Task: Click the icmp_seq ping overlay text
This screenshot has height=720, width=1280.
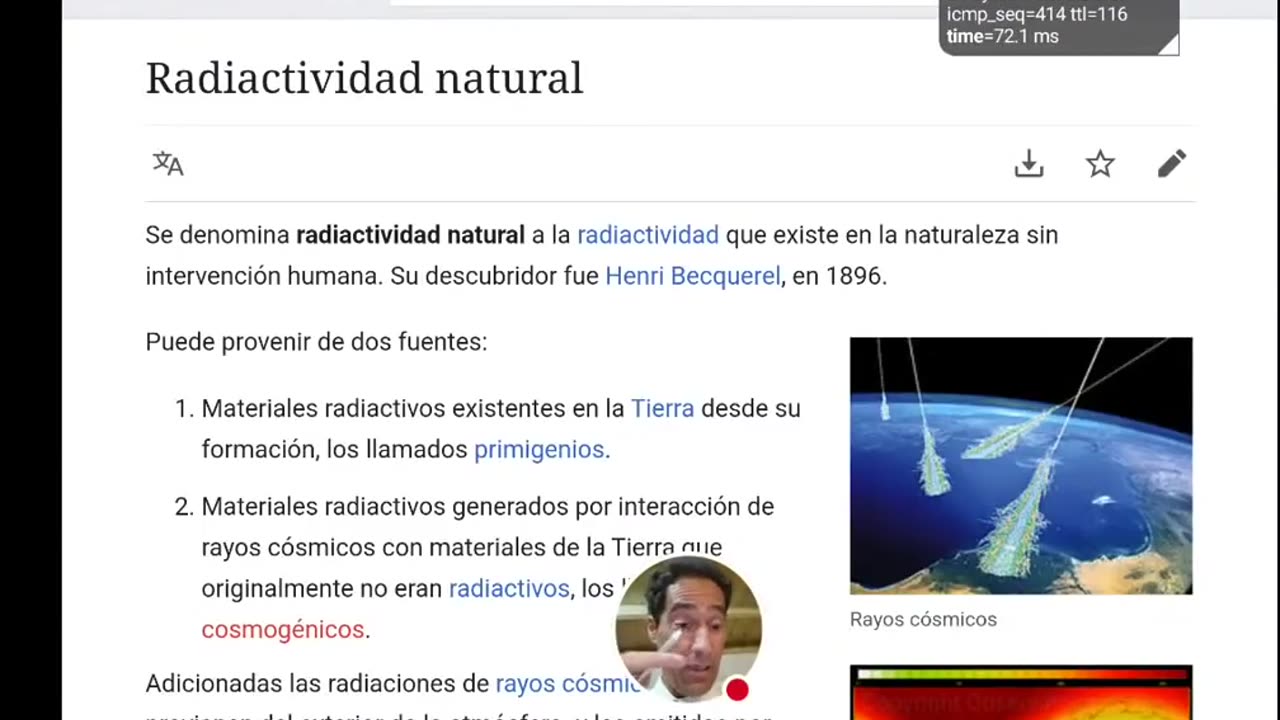Action: tap(1037, 14)
